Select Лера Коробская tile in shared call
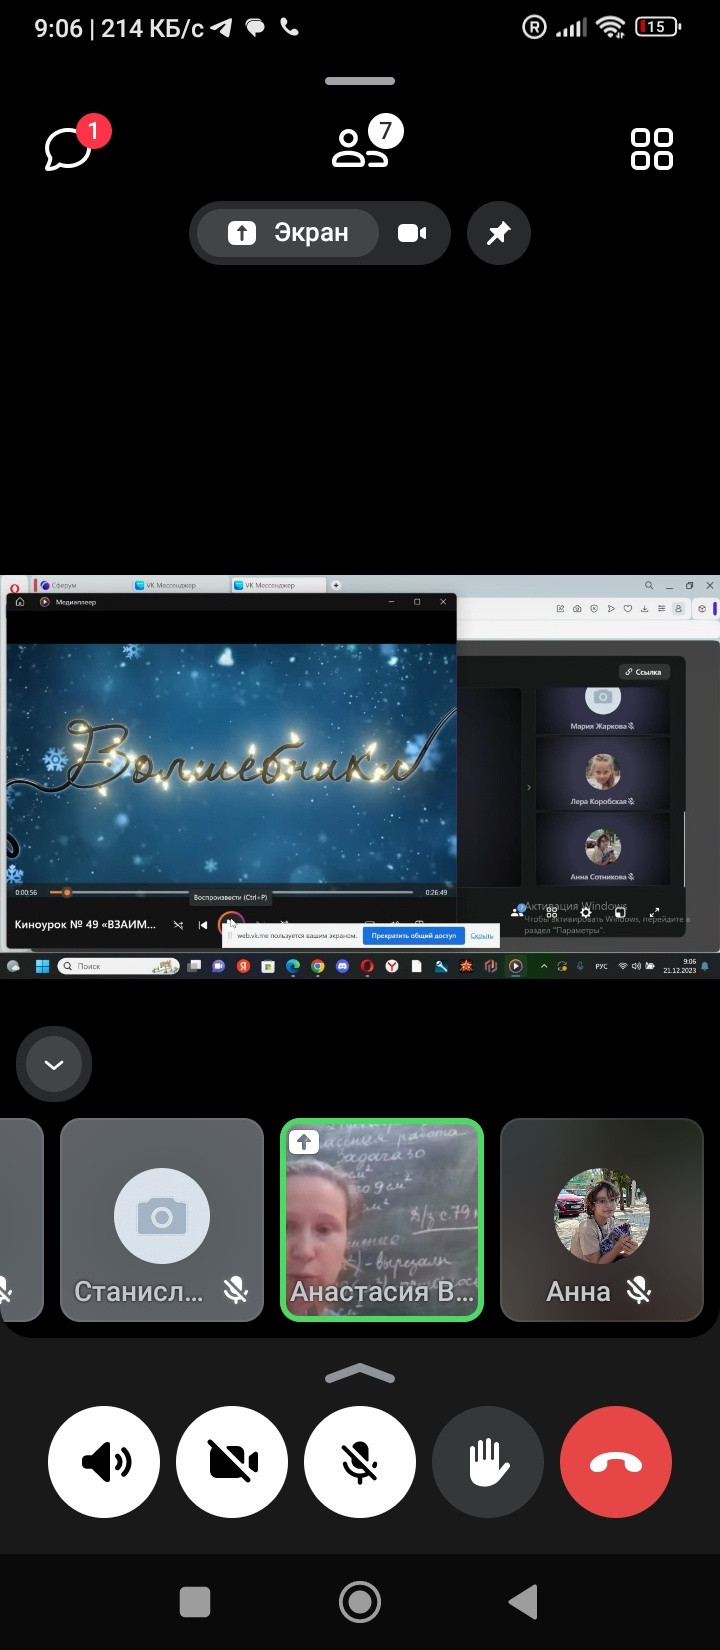 [603, 773]
